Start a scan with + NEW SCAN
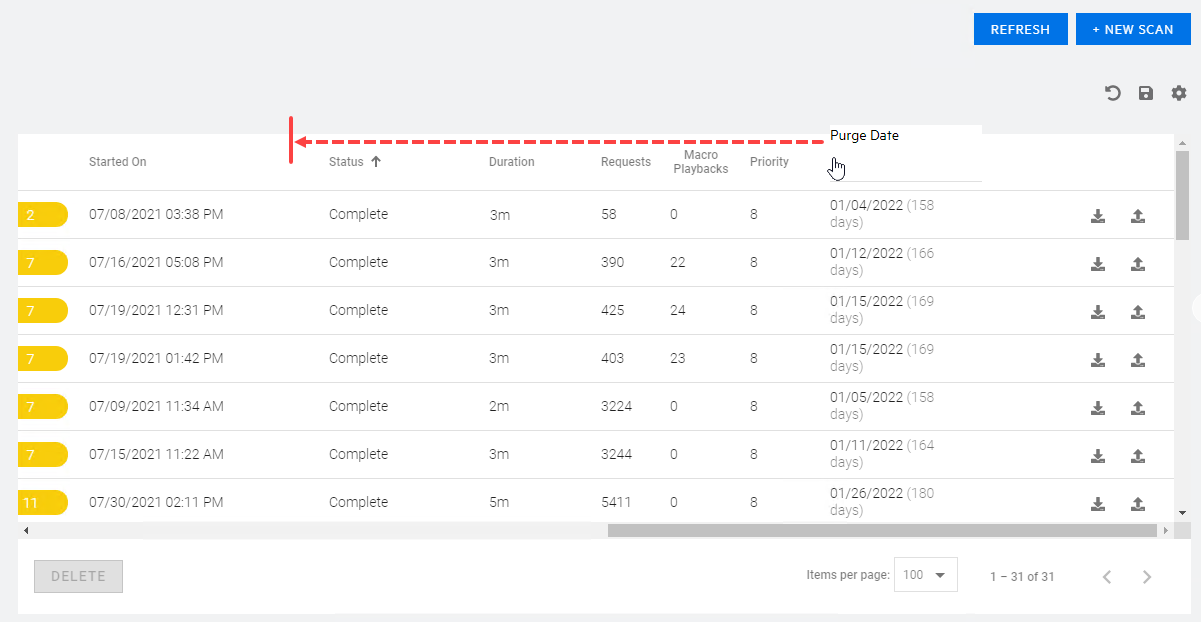1201x622 pixels. click(1132, 29)
